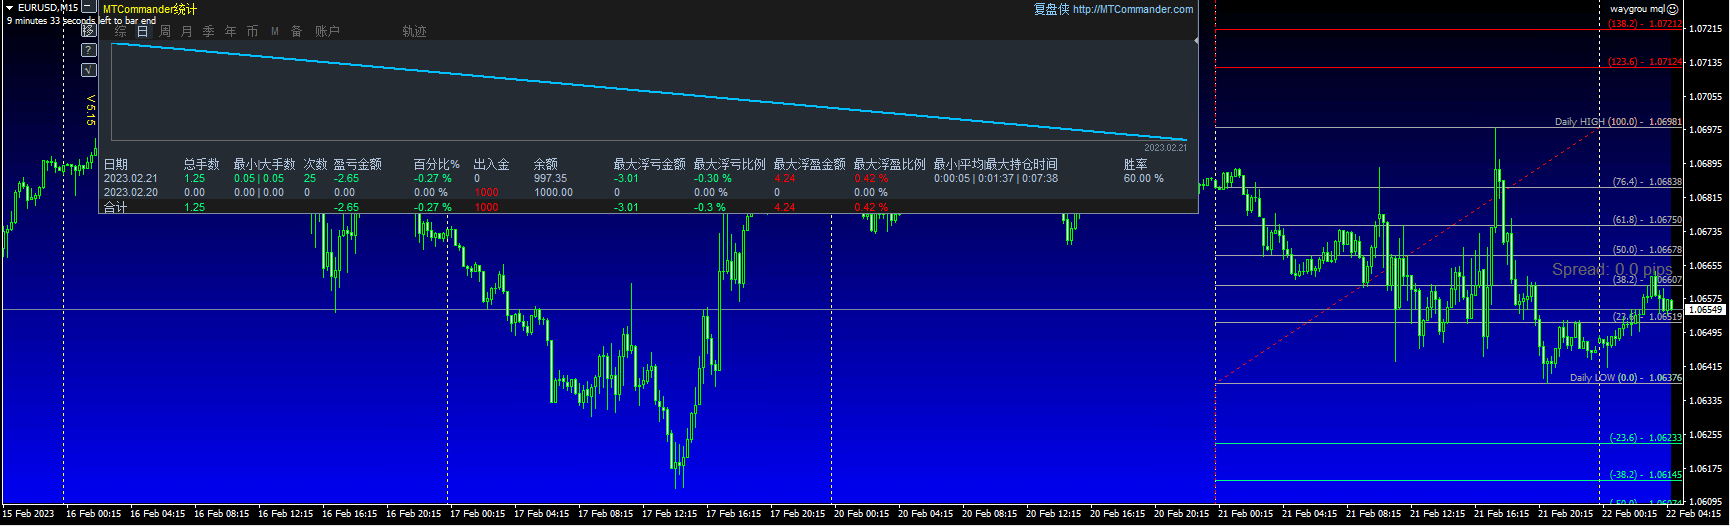
Task: Collapse panel using small right-edge arrow
Action: click(x=1196, y=41)
